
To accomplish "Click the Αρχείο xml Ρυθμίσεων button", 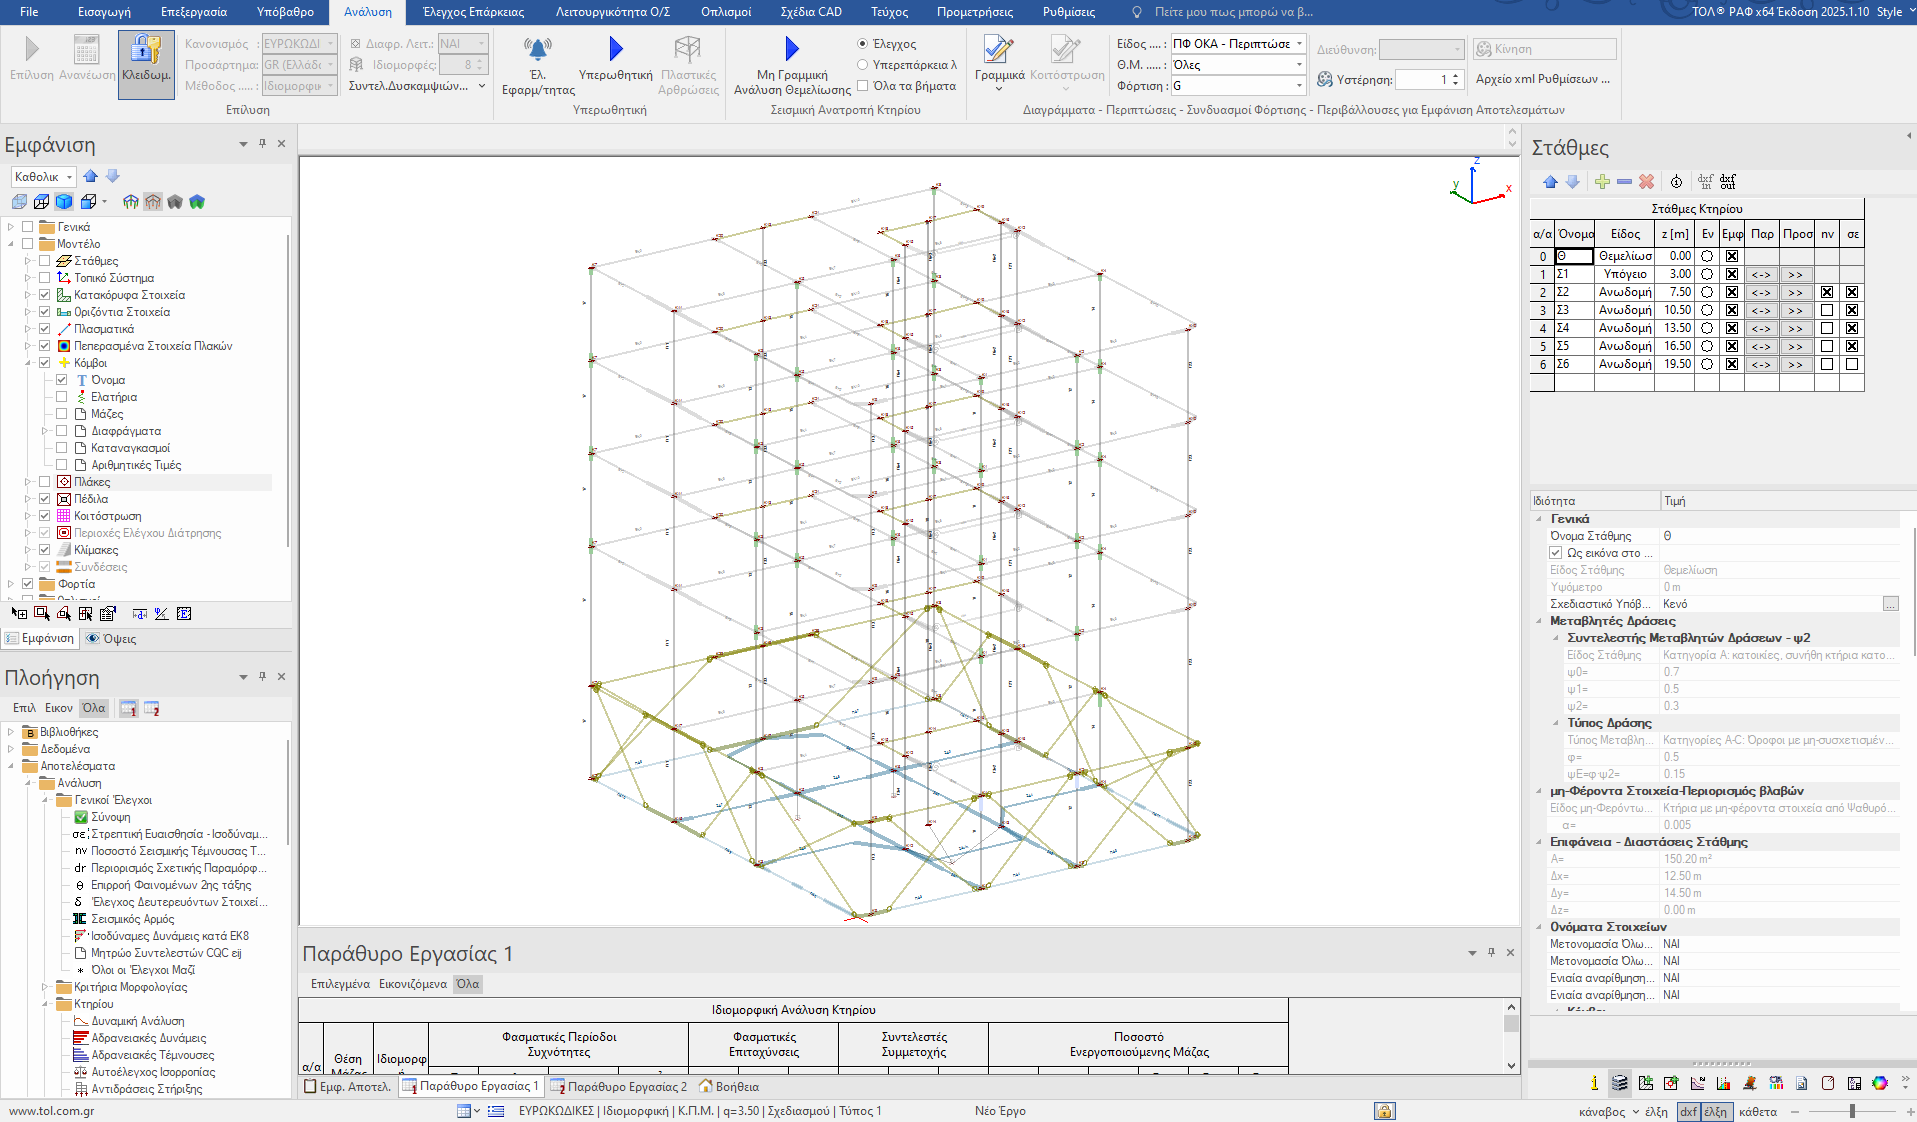I will point(1542,79).
